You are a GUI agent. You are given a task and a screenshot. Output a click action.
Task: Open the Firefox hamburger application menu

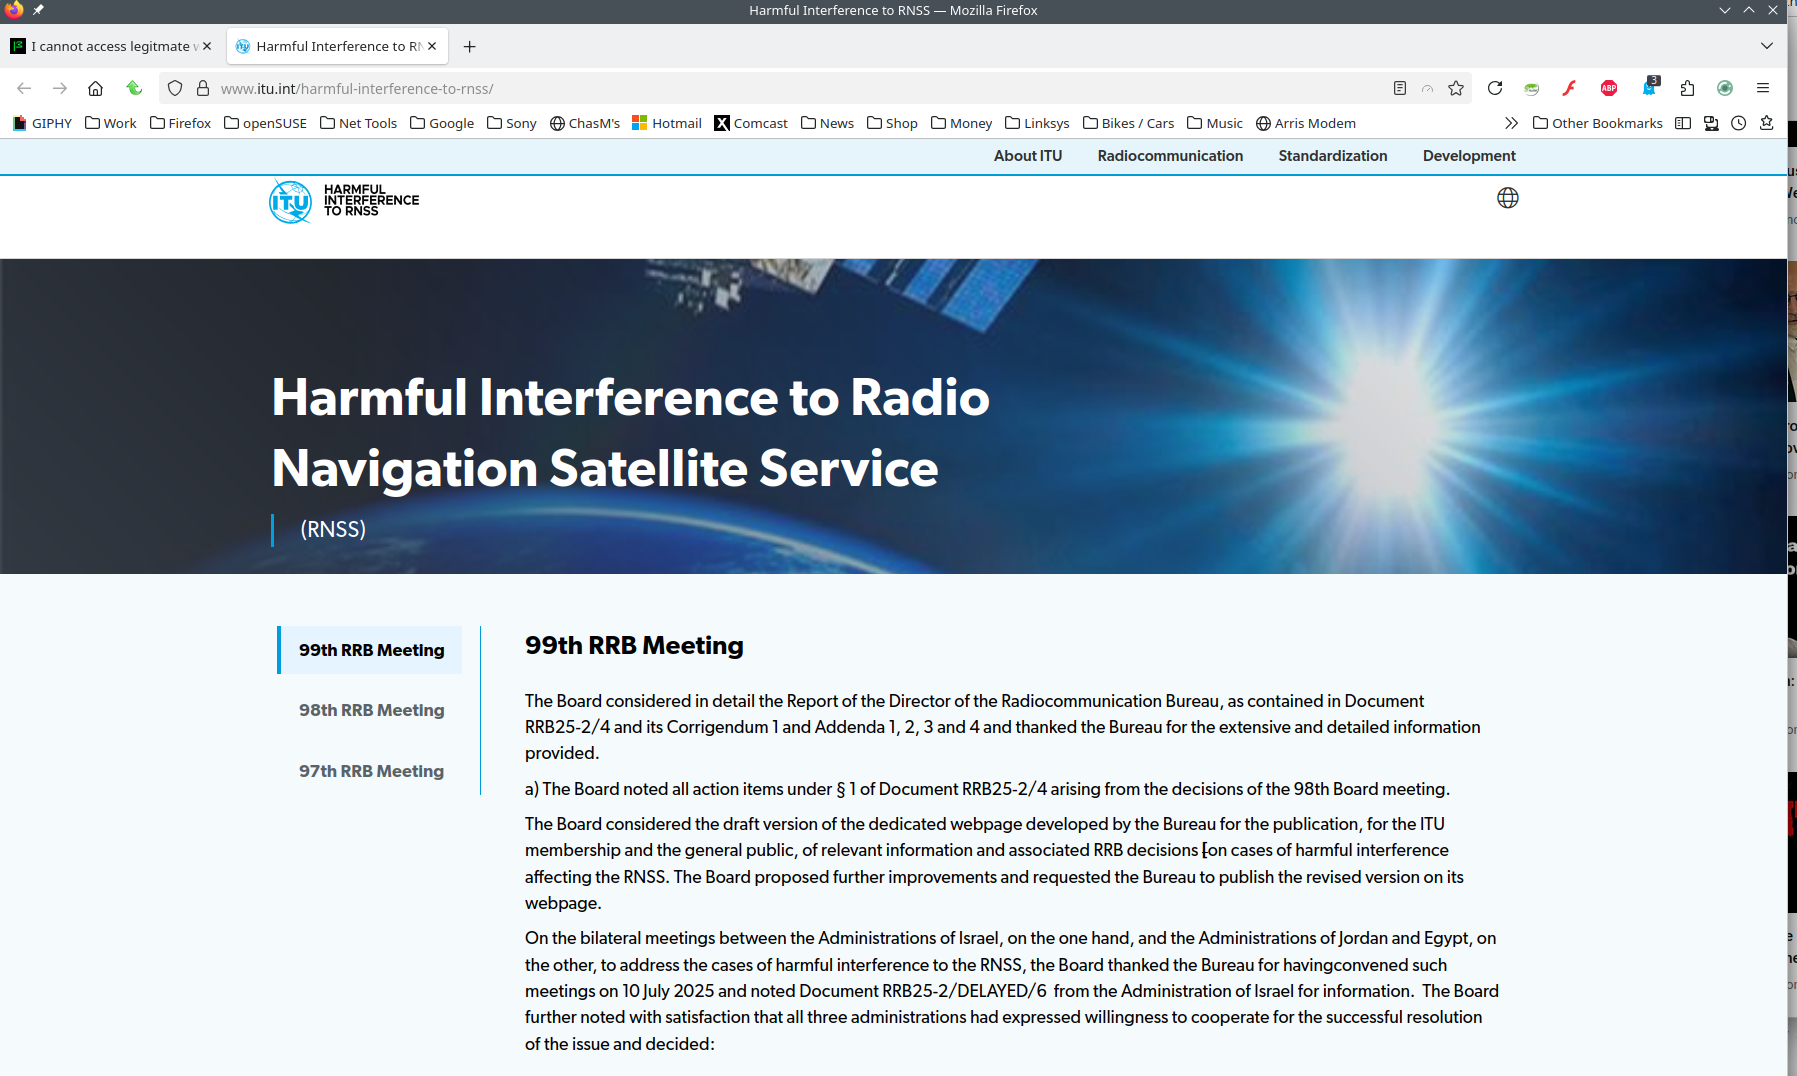[1763, 88]
